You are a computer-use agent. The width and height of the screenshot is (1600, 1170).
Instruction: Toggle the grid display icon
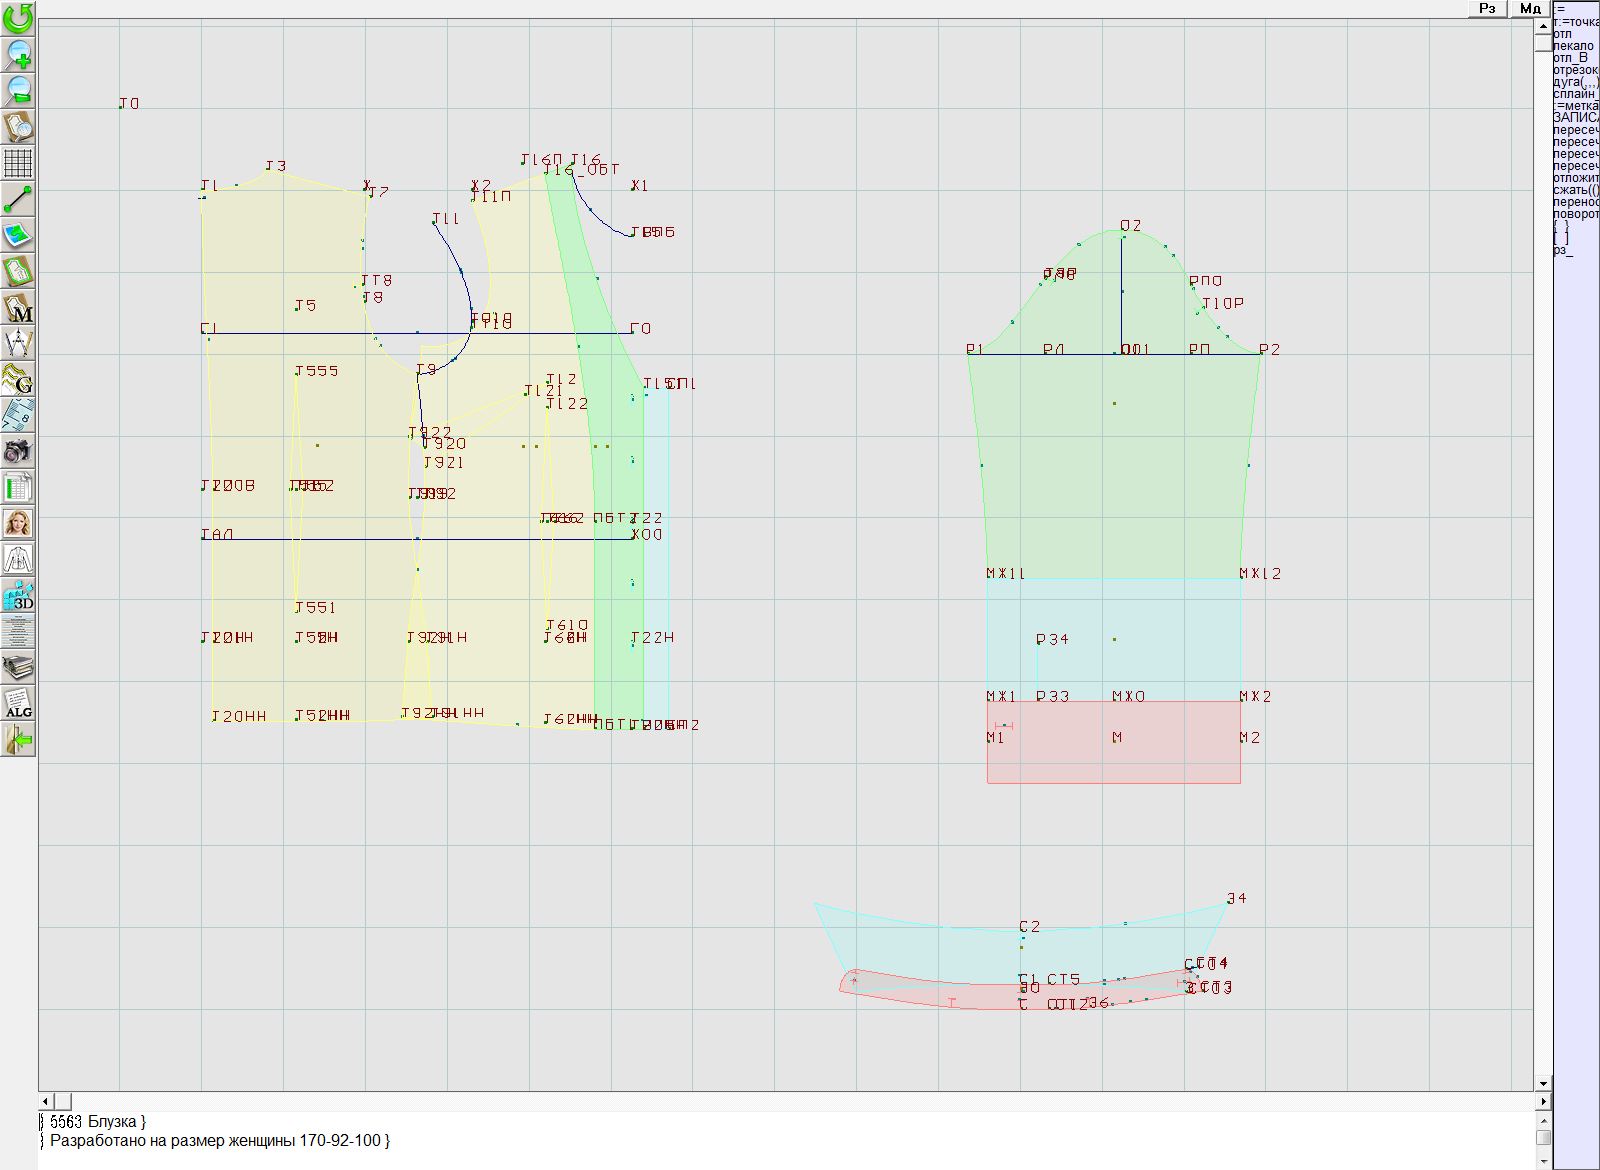pyautogui.click(x=18, y=162)
